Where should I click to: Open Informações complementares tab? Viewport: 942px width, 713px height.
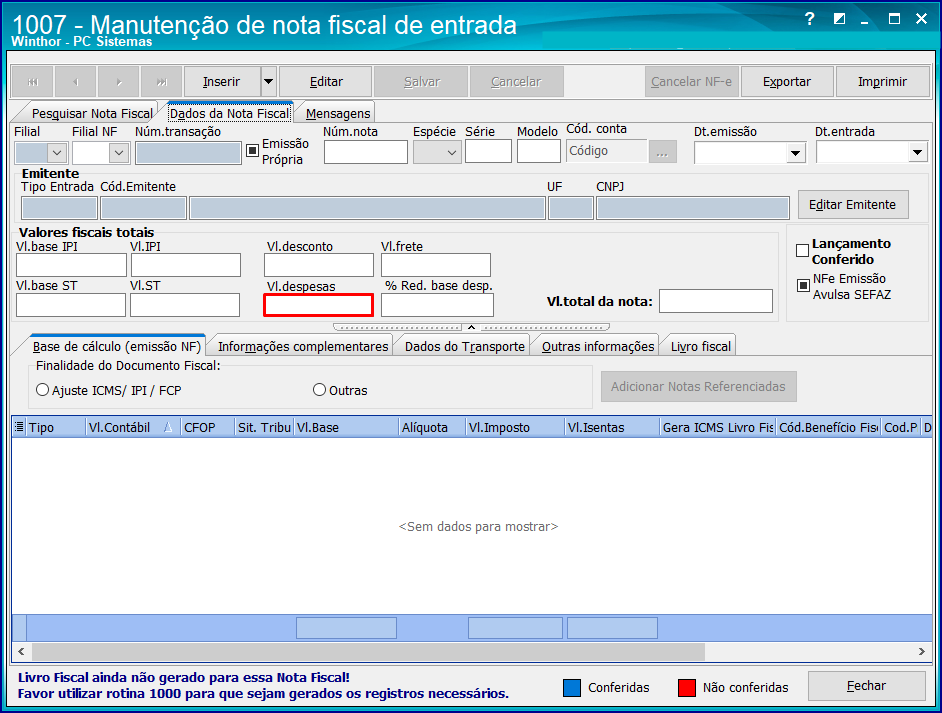[303, 347]
